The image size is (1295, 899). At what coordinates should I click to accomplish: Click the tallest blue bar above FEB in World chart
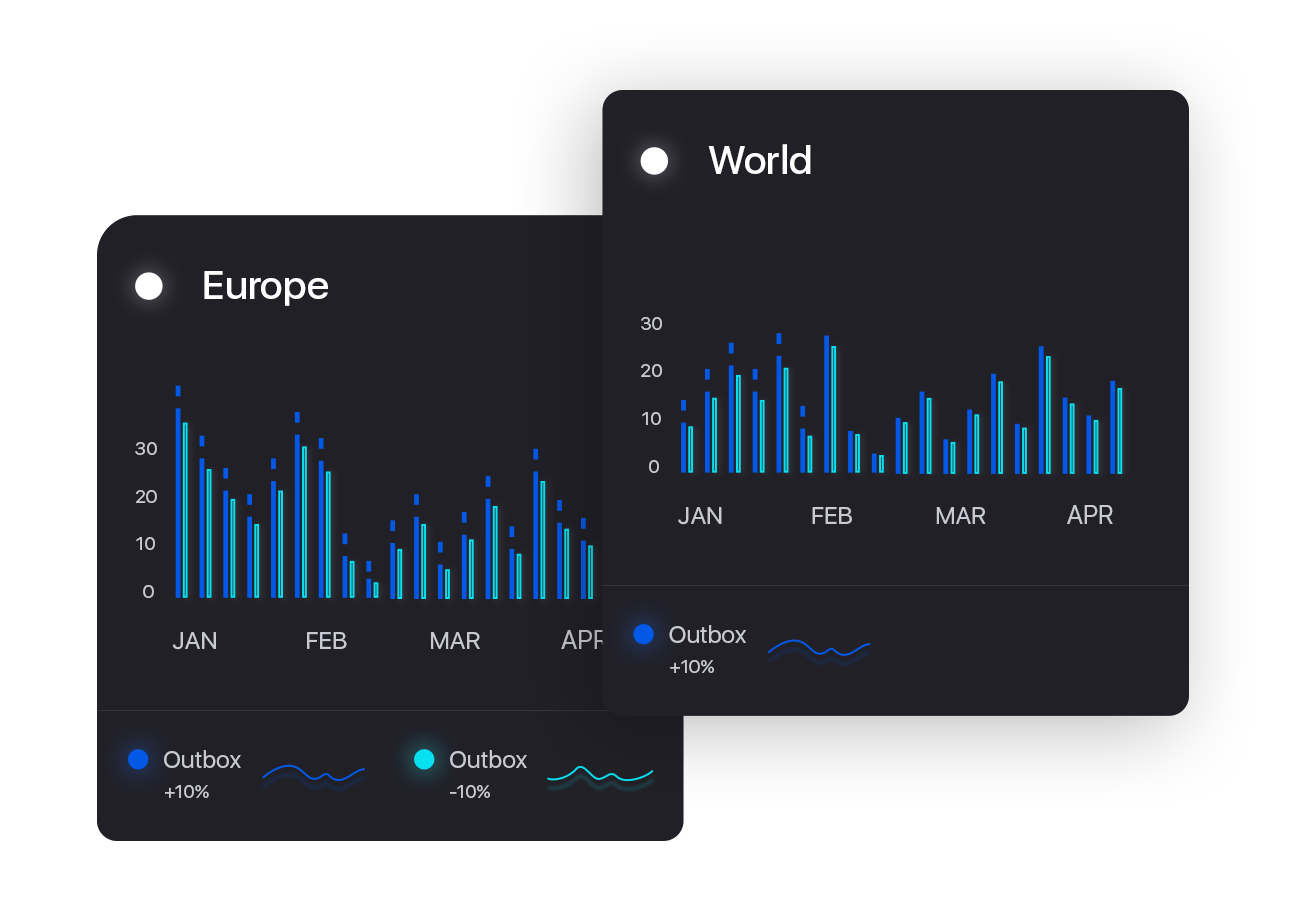(x=826, y=404)
